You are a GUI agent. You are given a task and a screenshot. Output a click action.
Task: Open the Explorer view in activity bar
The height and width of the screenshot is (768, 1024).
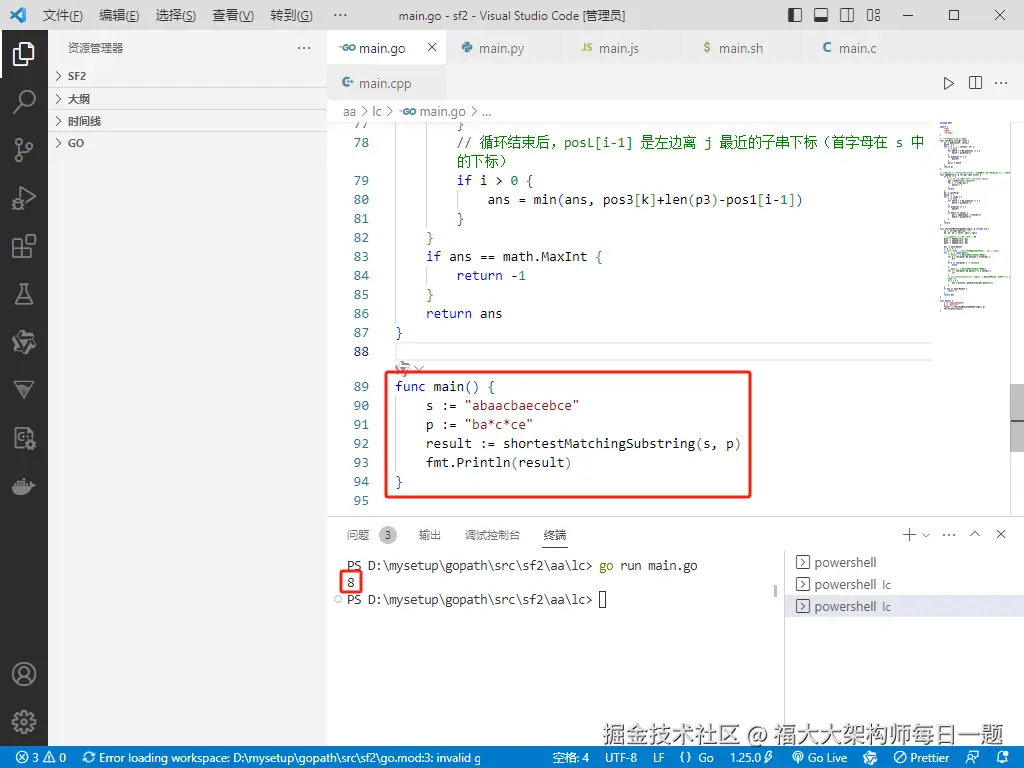click(24, 54)
